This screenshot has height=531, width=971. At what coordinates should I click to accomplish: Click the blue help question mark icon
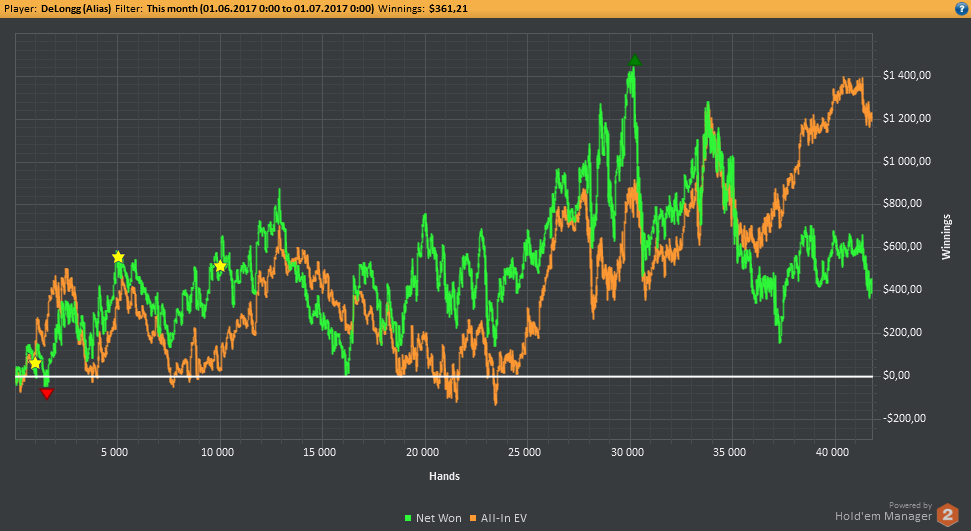962,9
